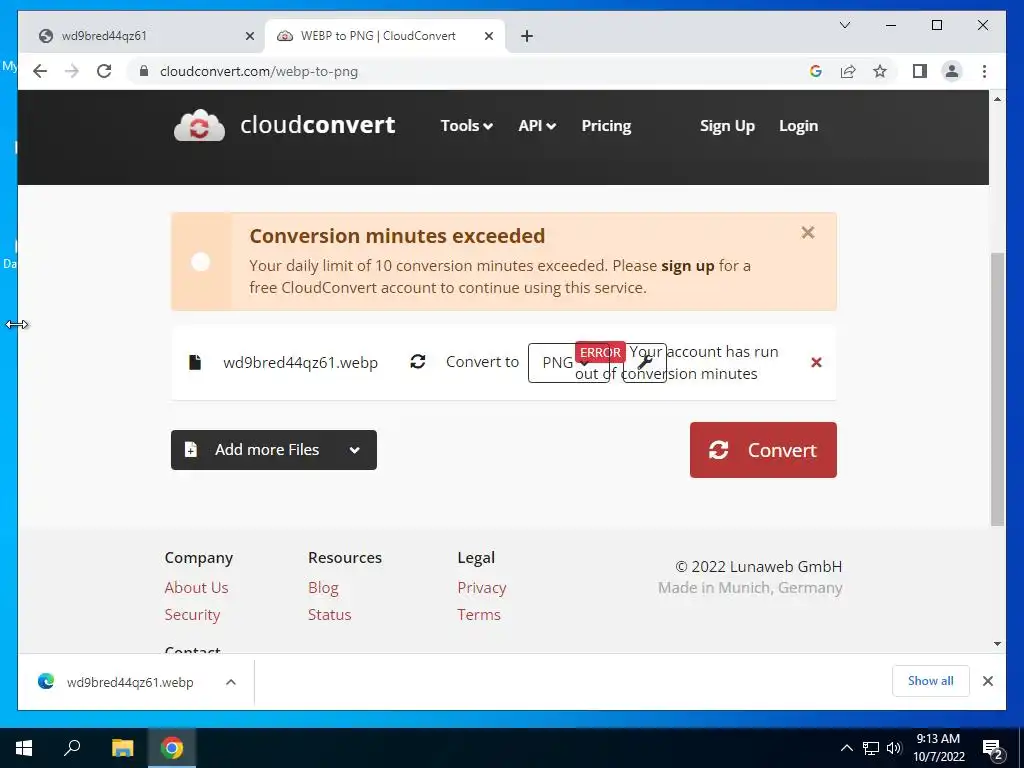Screen dimensions: 1024x768
Task: Open the Blog link
Action: click(323, 588)
